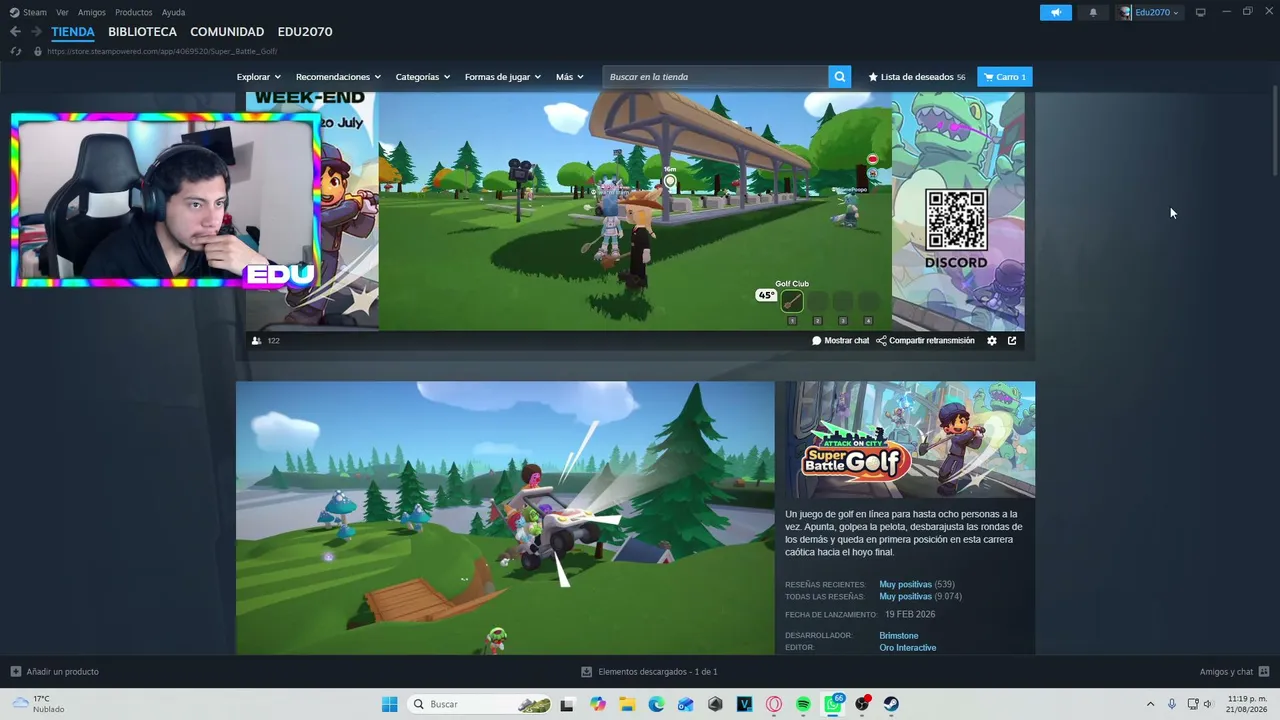The width and height of the screenshot is (1280, 720).
Task: Open the Windows Start menu
Action: pos(389,704)
